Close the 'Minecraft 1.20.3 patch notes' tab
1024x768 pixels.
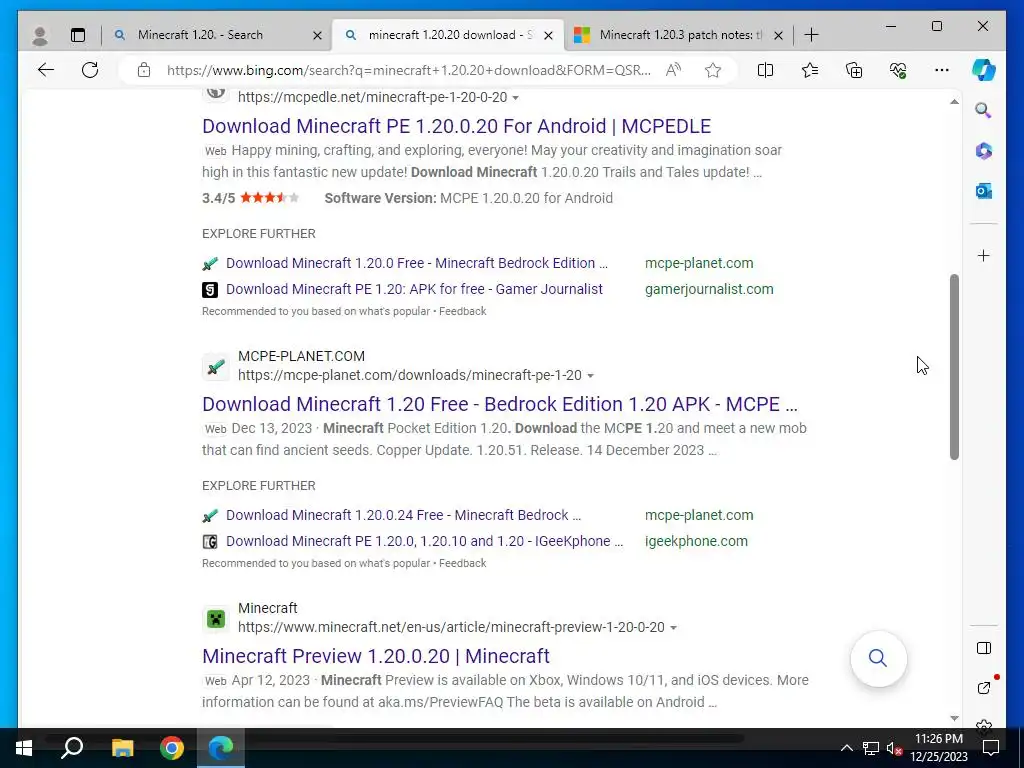click(x=778, y=35)
